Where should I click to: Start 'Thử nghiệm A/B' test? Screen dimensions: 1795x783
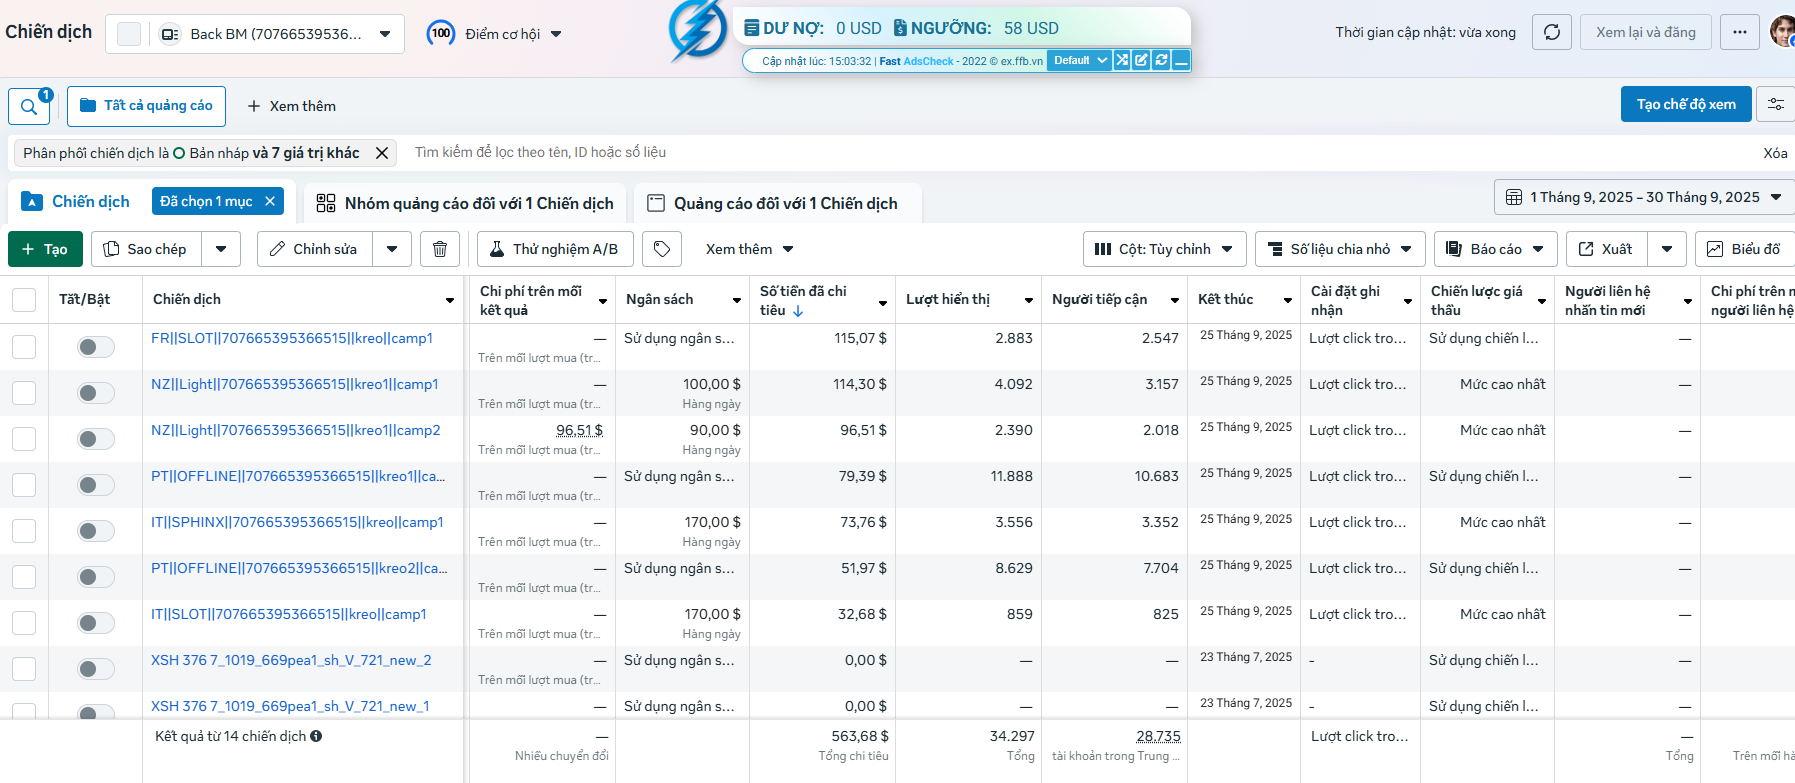(555, 249)
